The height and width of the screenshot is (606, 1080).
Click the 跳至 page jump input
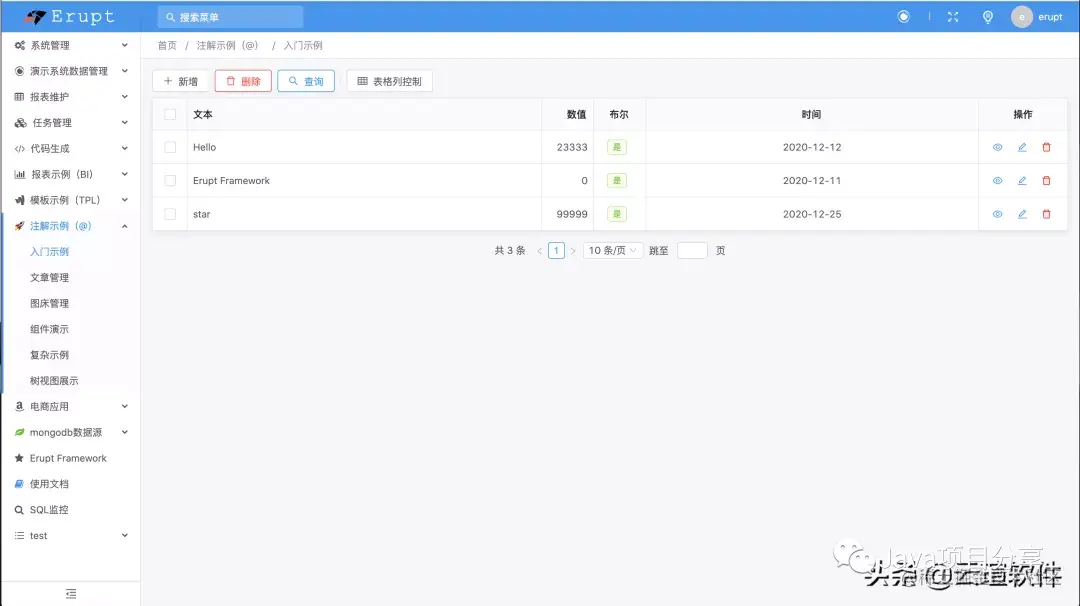coord(692,251)
